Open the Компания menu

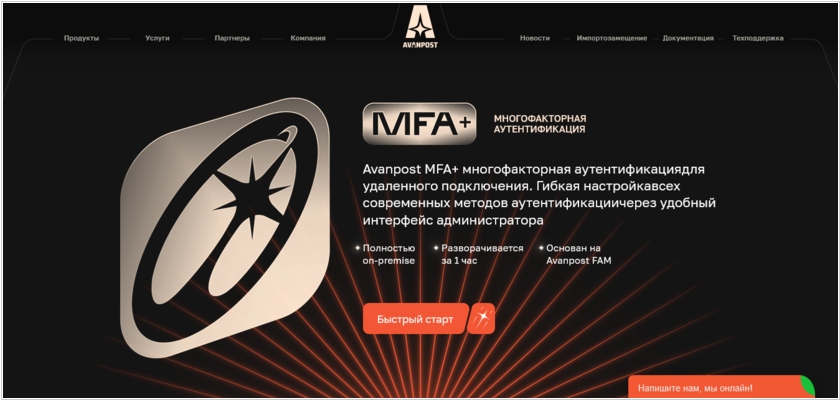(x=308, y=38)
